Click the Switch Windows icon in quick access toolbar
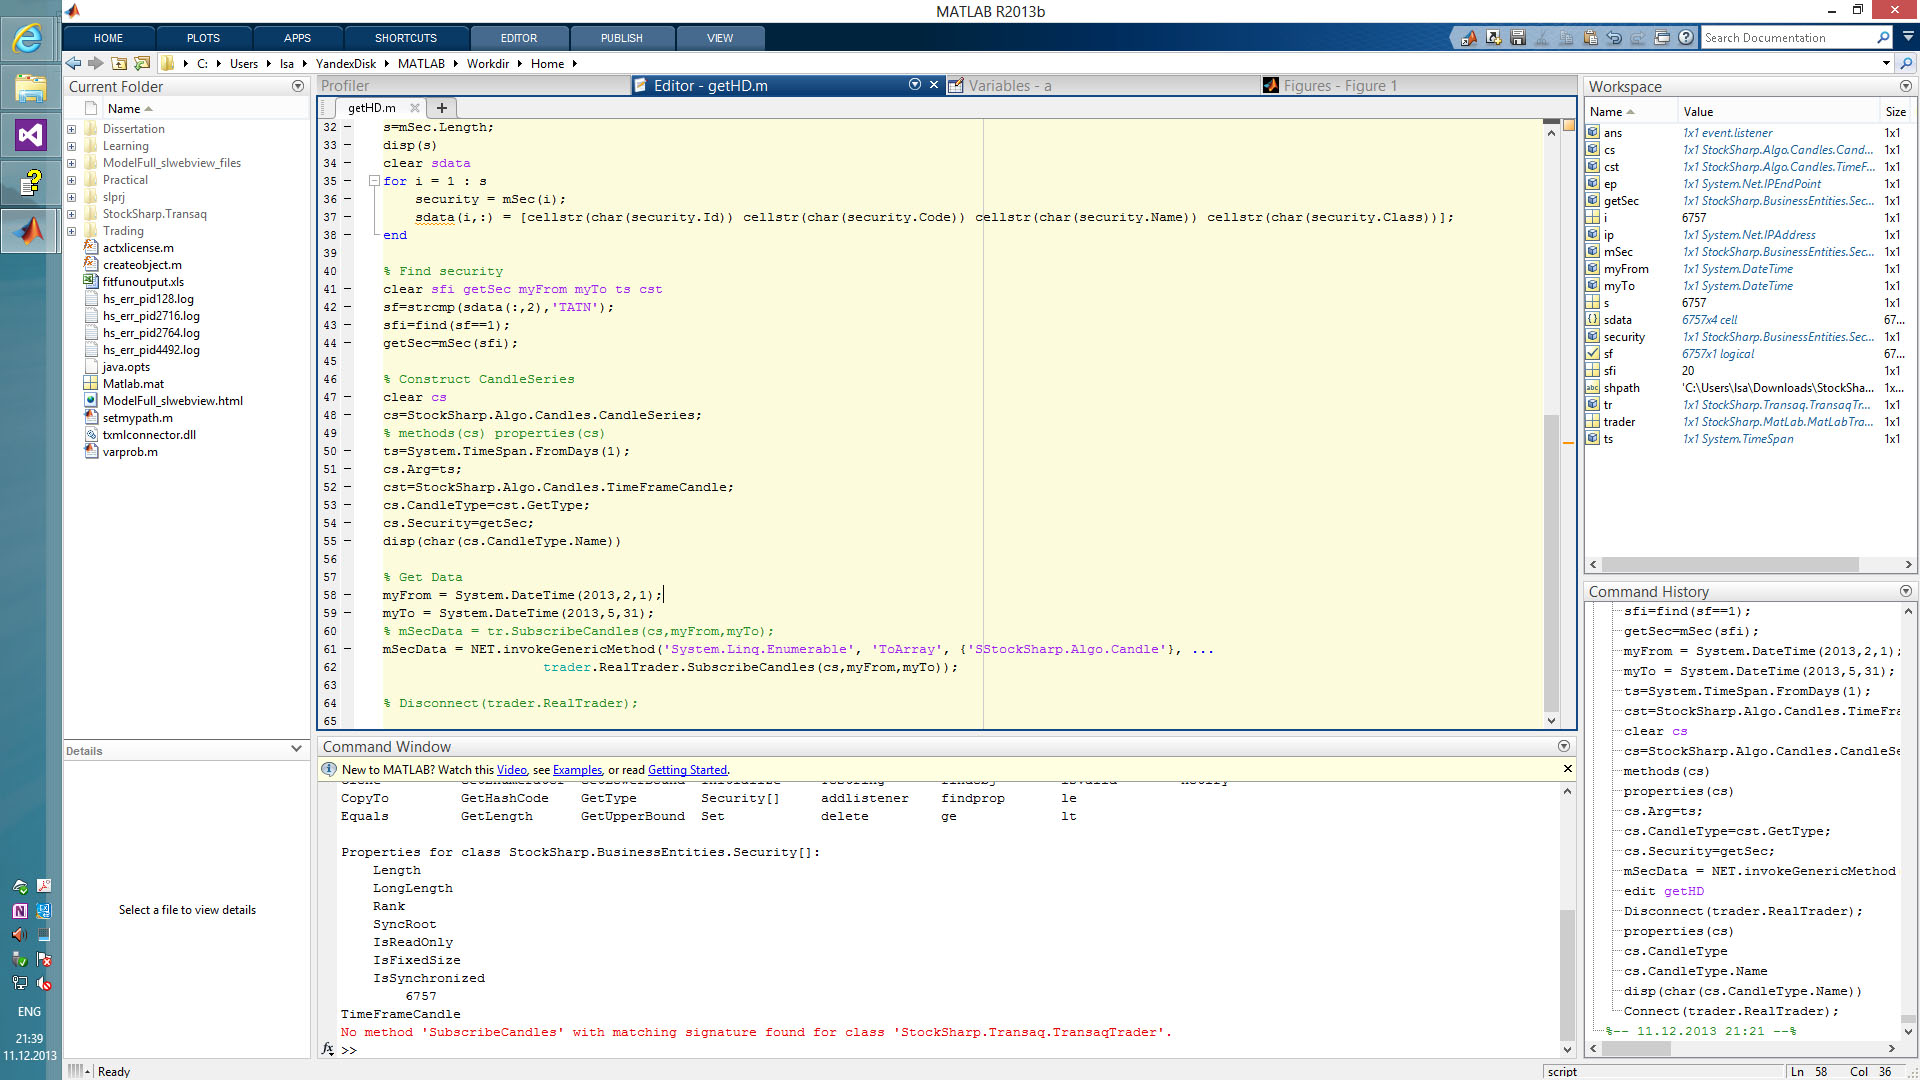The width and height of the screenshot is (1920, 1080). click(1662, 38)
